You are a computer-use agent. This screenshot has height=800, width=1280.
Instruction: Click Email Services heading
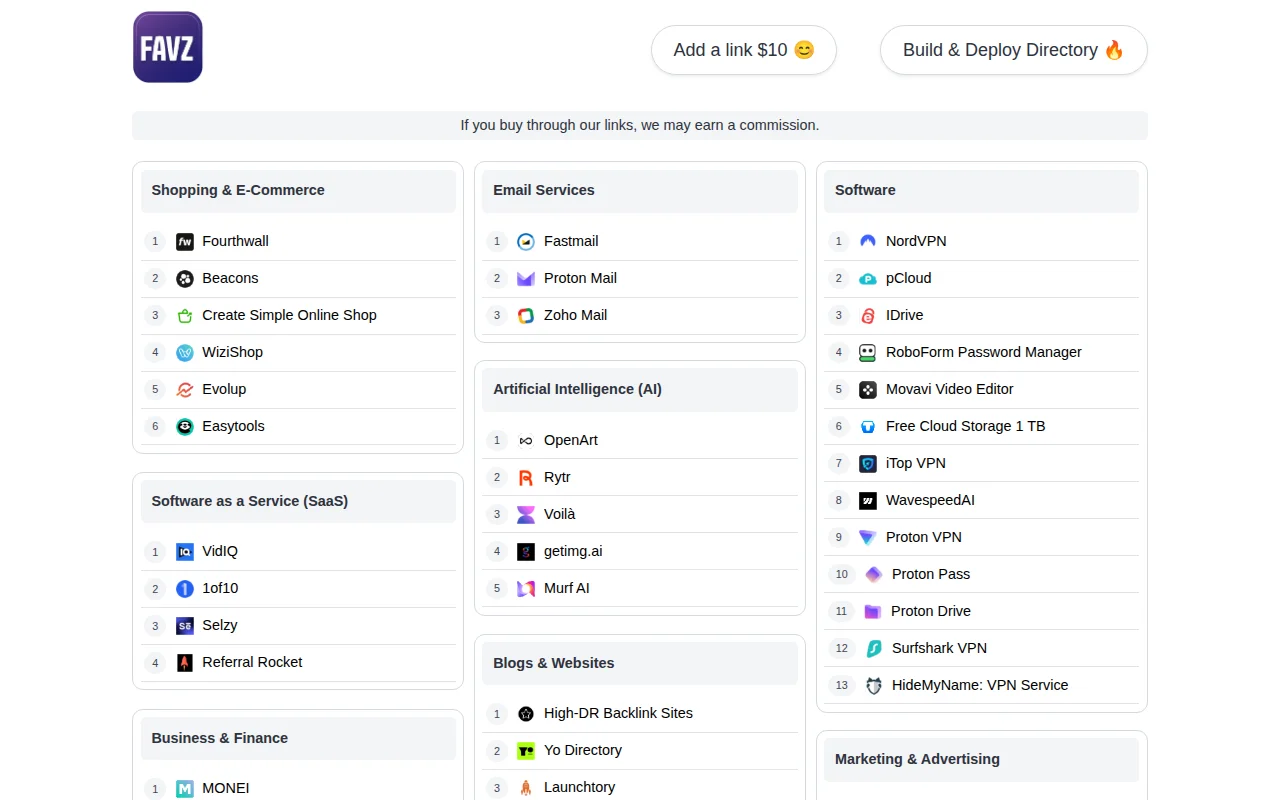544,190
